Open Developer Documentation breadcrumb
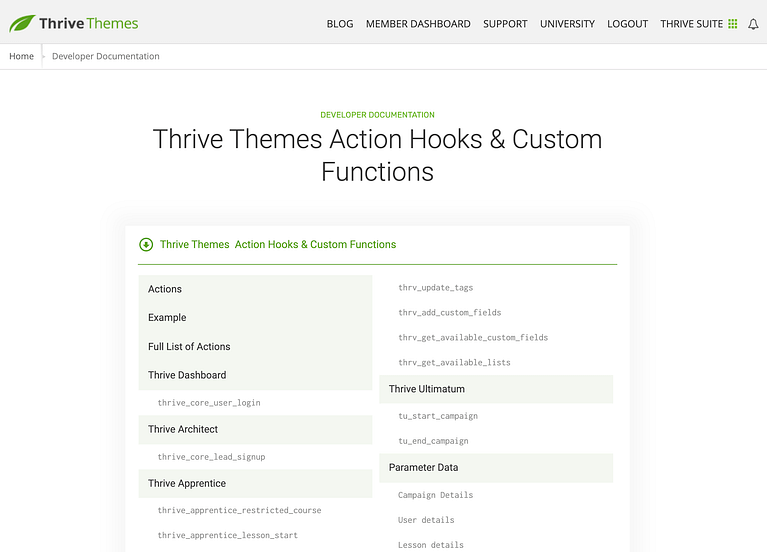The image size is (767, 552). point(106,56)
